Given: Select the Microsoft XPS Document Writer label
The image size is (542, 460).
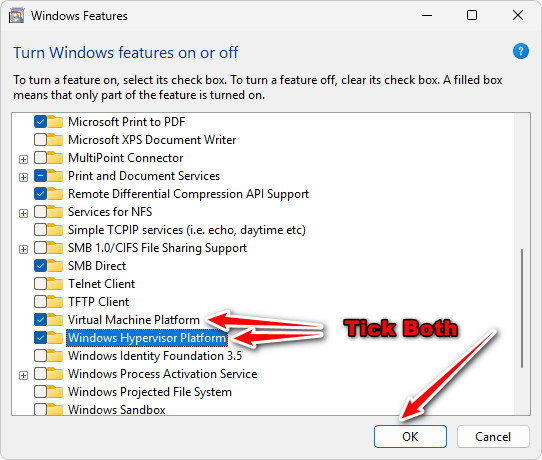Looking at the screenshot, I should pos(152,140).
